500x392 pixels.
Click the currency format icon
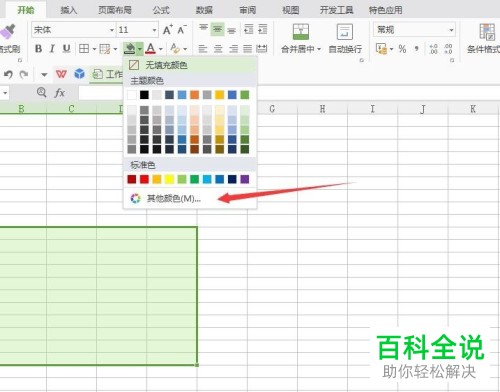[381, 49]
